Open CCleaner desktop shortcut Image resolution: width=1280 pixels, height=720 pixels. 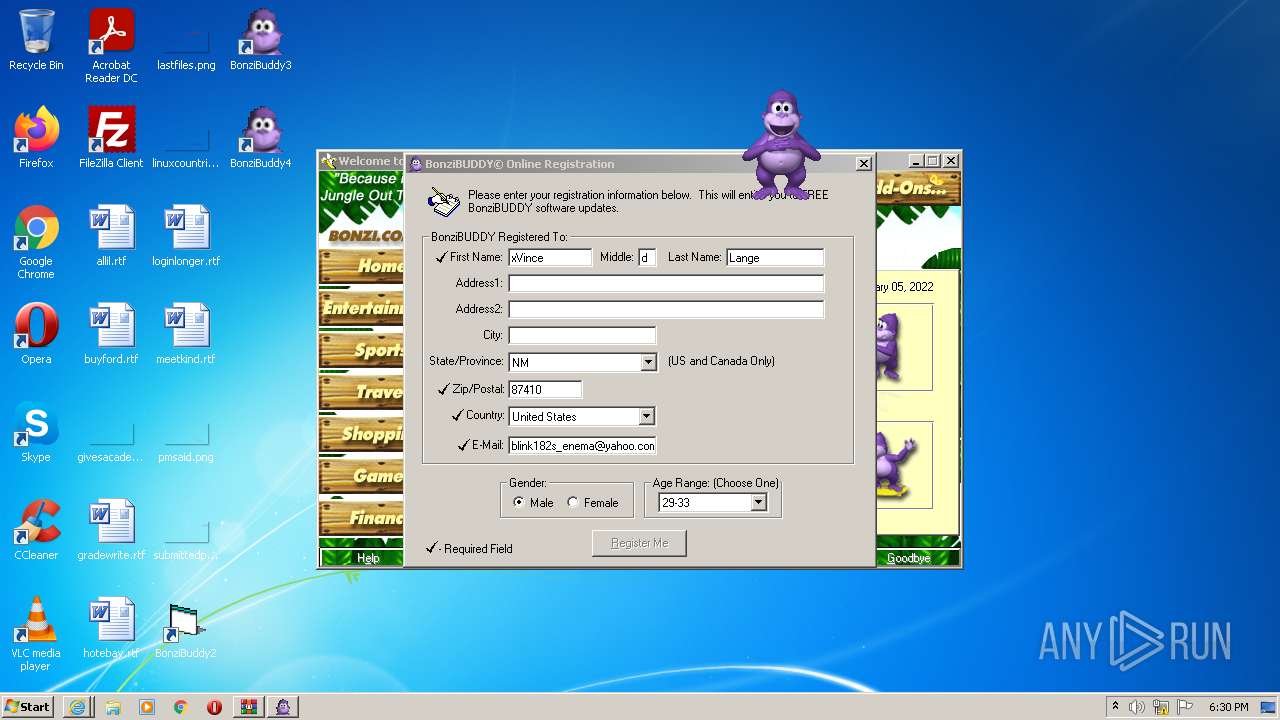tap(36, 530)
